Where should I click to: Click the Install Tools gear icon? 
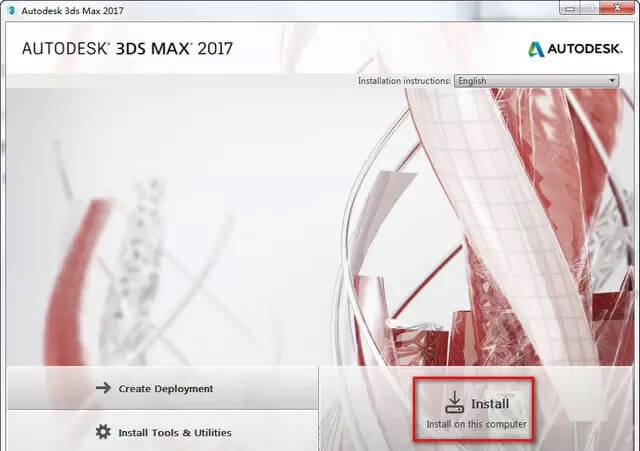click(103, 432)
